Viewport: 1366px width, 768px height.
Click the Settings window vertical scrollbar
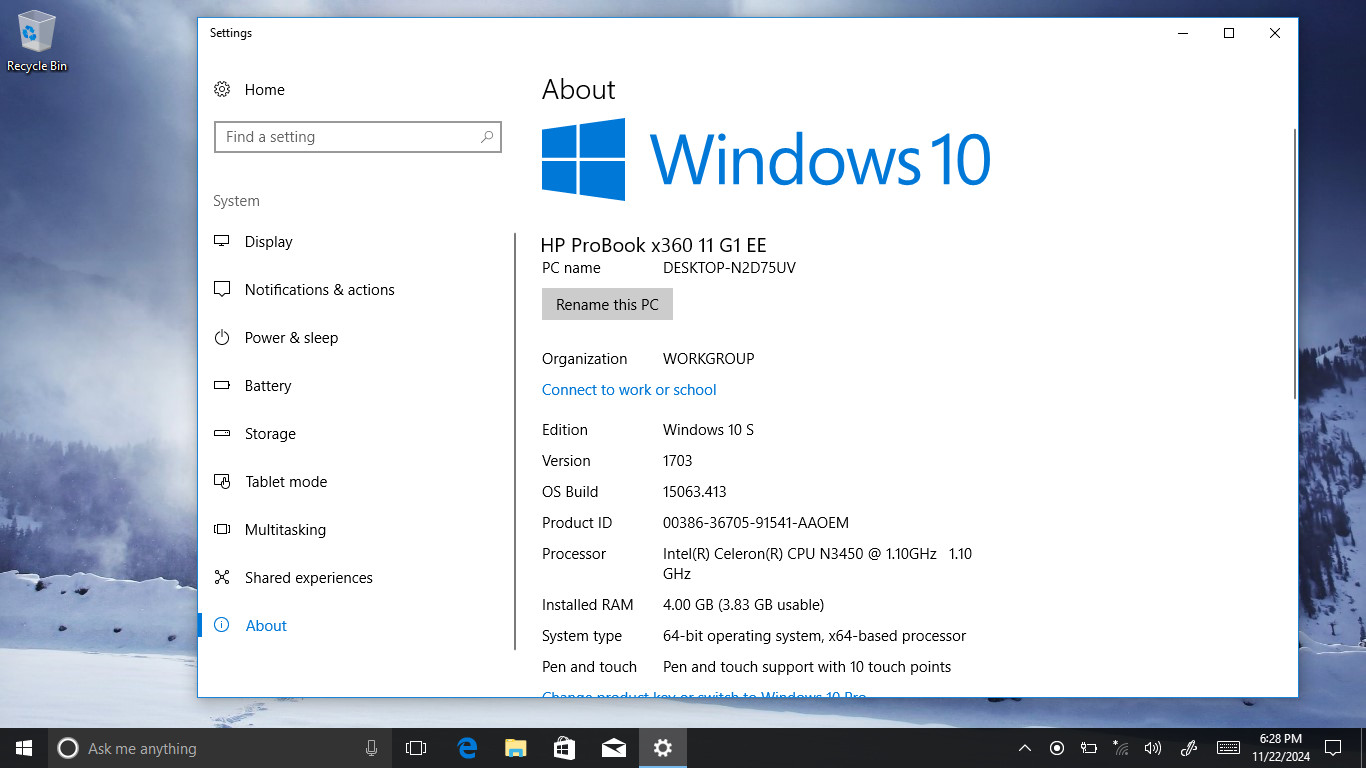[x=1295, y=263]
